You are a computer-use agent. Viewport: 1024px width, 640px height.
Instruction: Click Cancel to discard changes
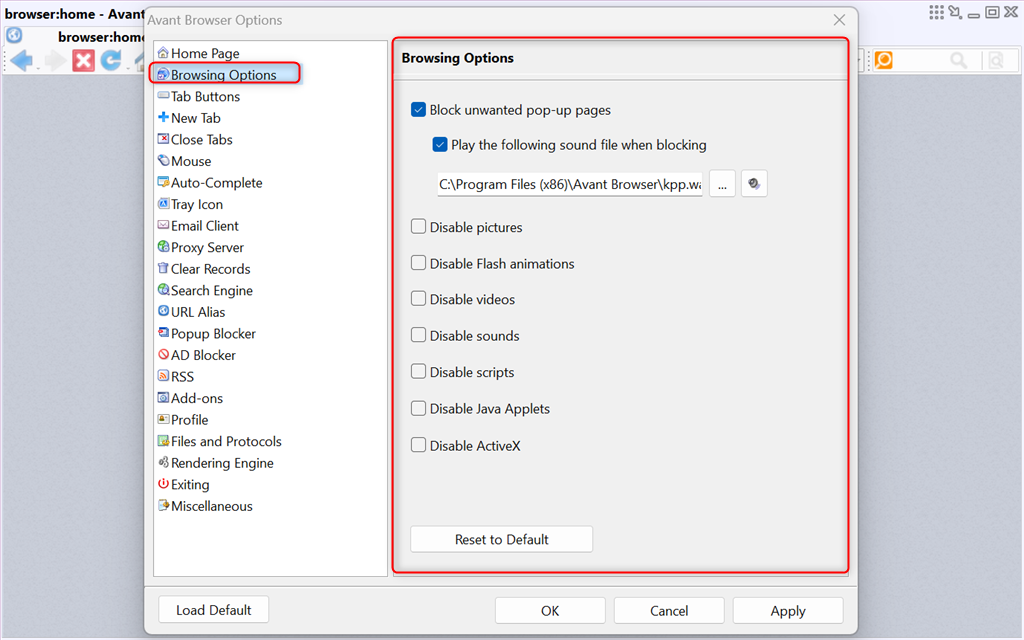pyautogui.click(x=669, y=611)
